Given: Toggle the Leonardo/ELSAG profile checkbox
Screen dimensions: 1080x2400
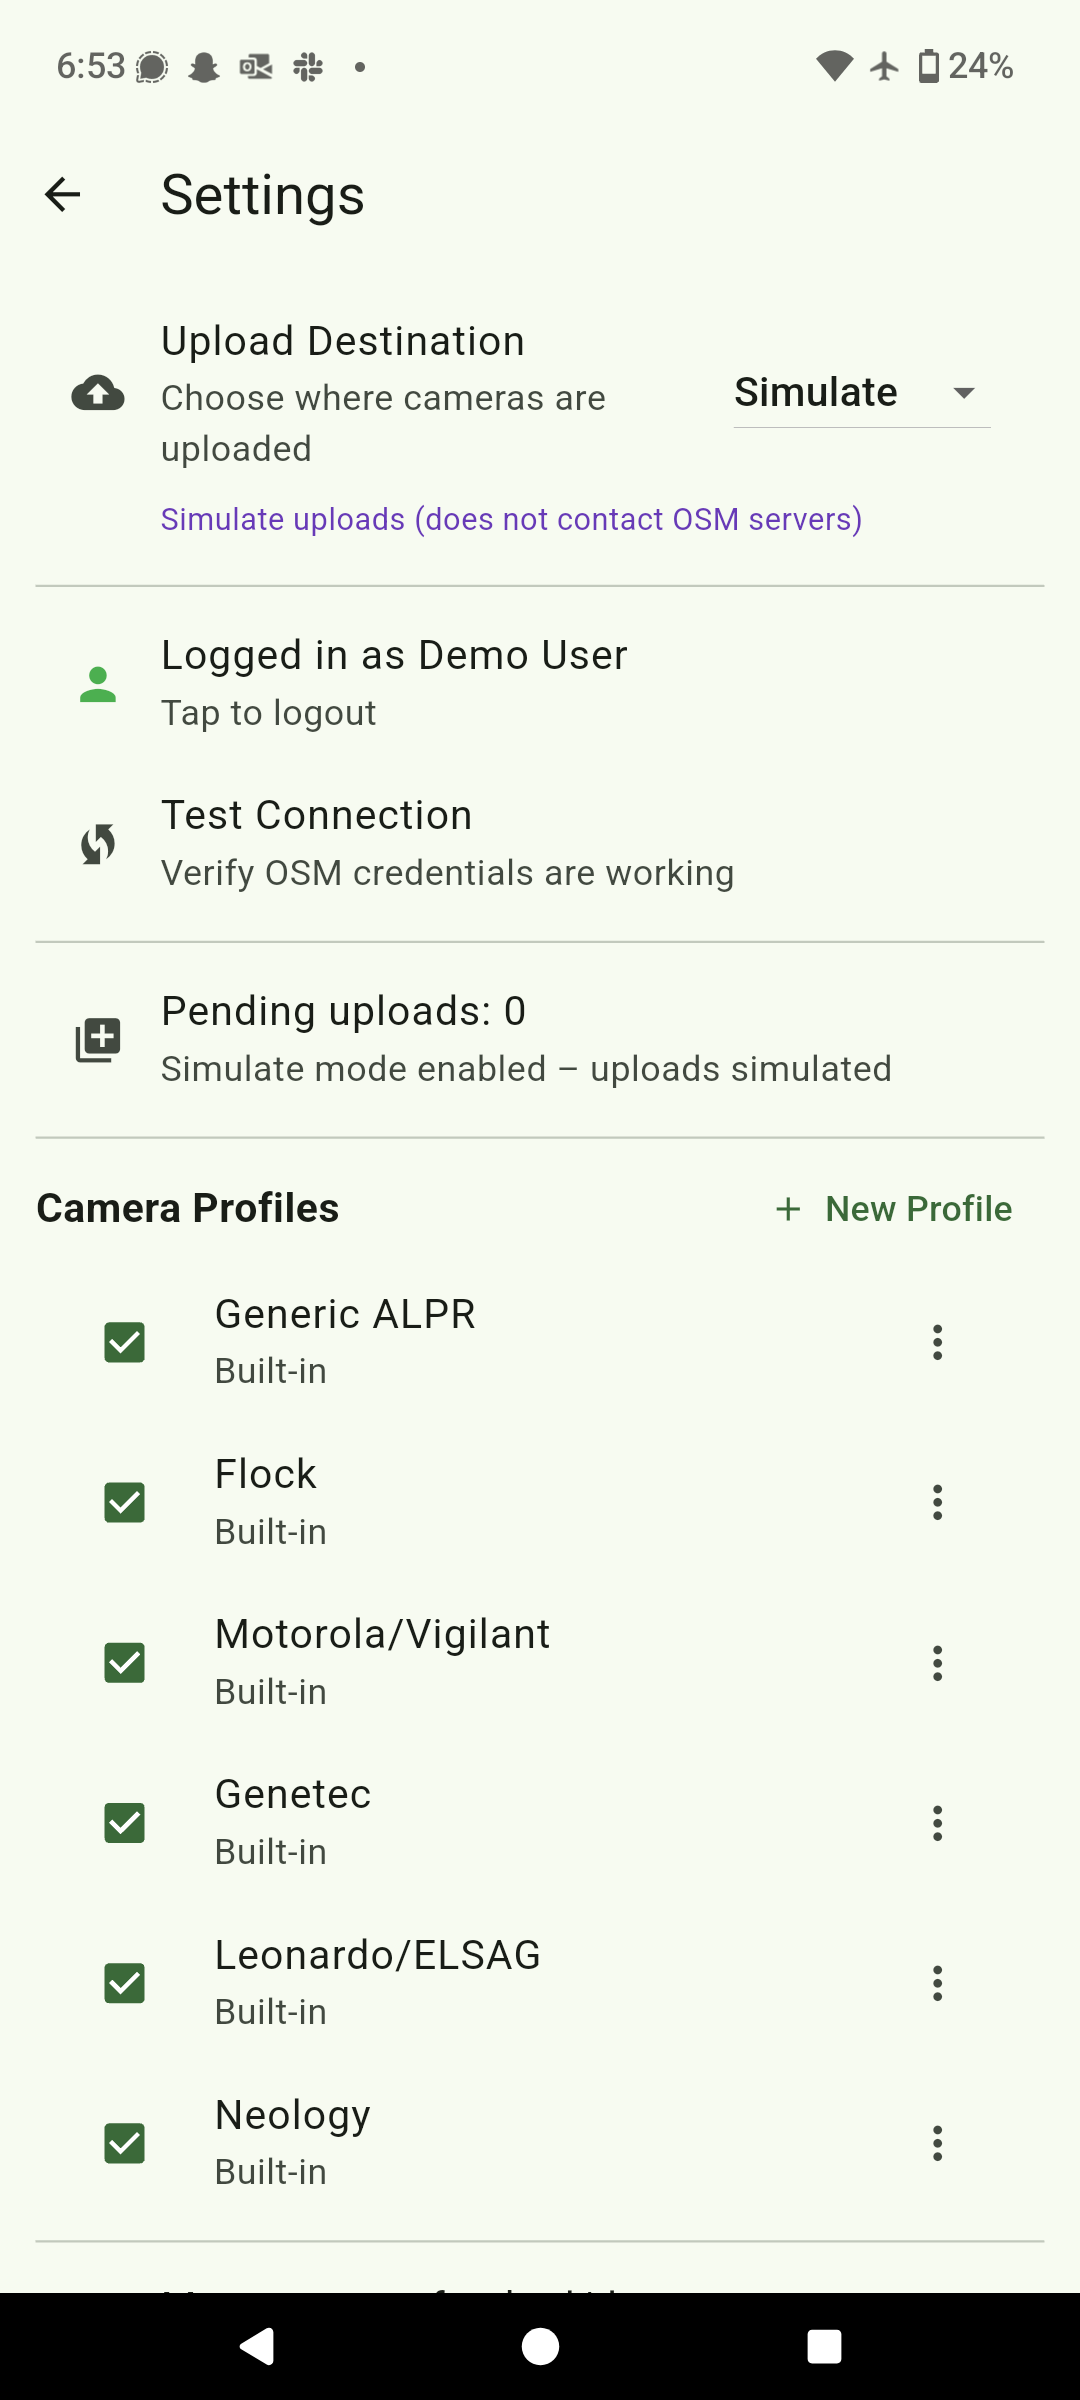Looking at the screenshot, I should (125, 1983).
